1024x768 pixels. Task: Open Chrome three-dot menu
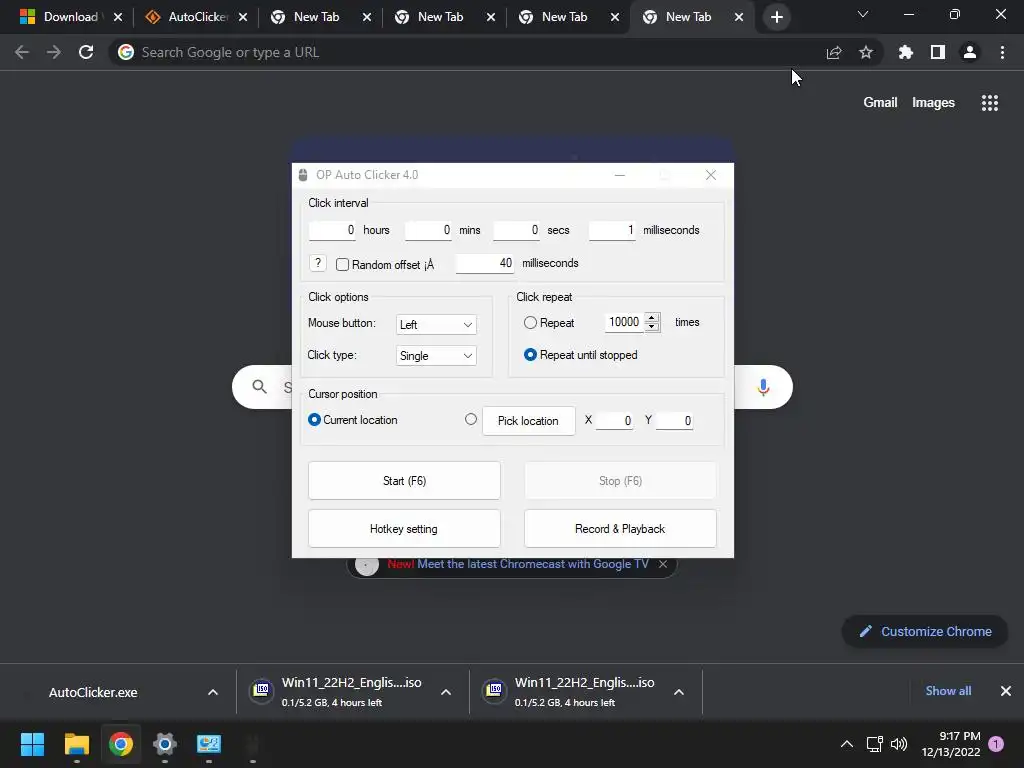[1002, 52]
